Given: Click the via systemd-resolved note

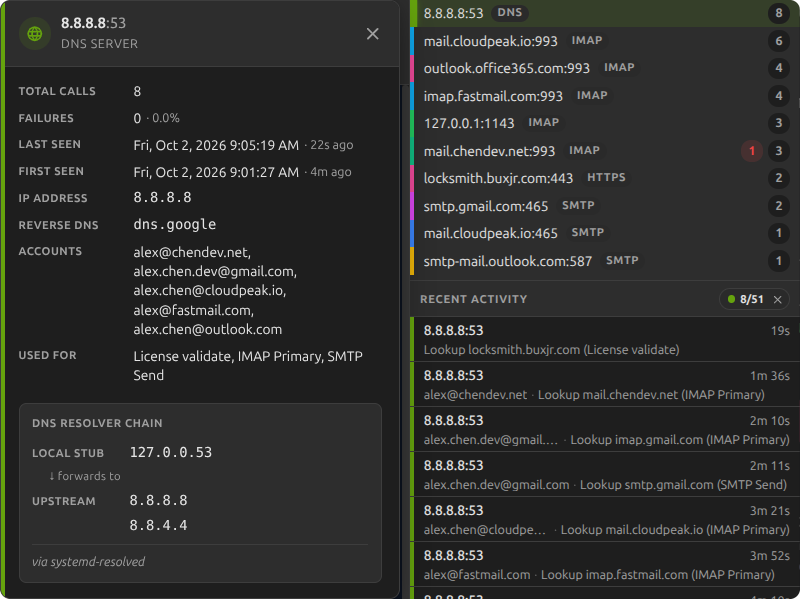Looking at the screenshot, I should [x=88, y=562].
